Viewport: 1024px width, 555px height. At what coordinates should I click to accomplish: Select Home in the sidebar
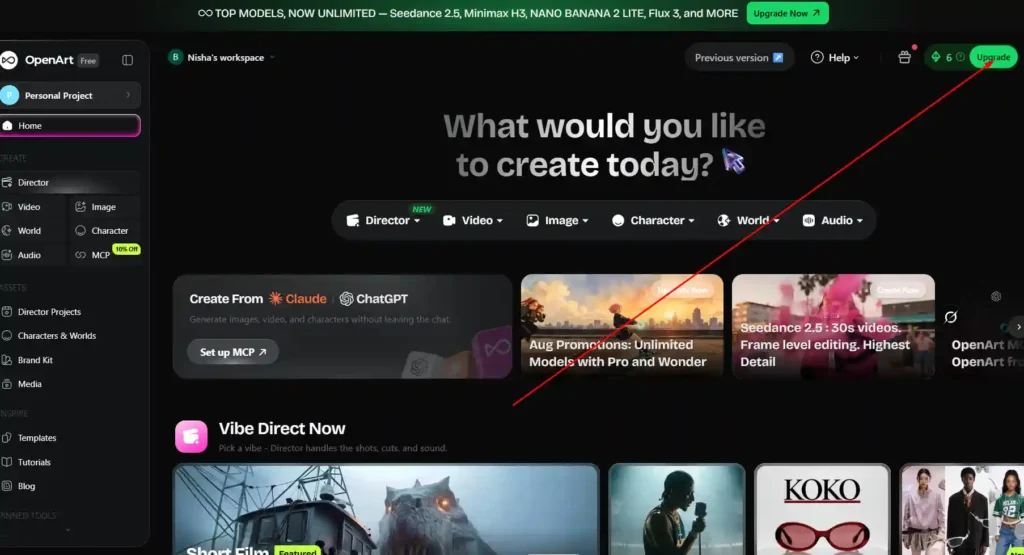tap(70, 125)
